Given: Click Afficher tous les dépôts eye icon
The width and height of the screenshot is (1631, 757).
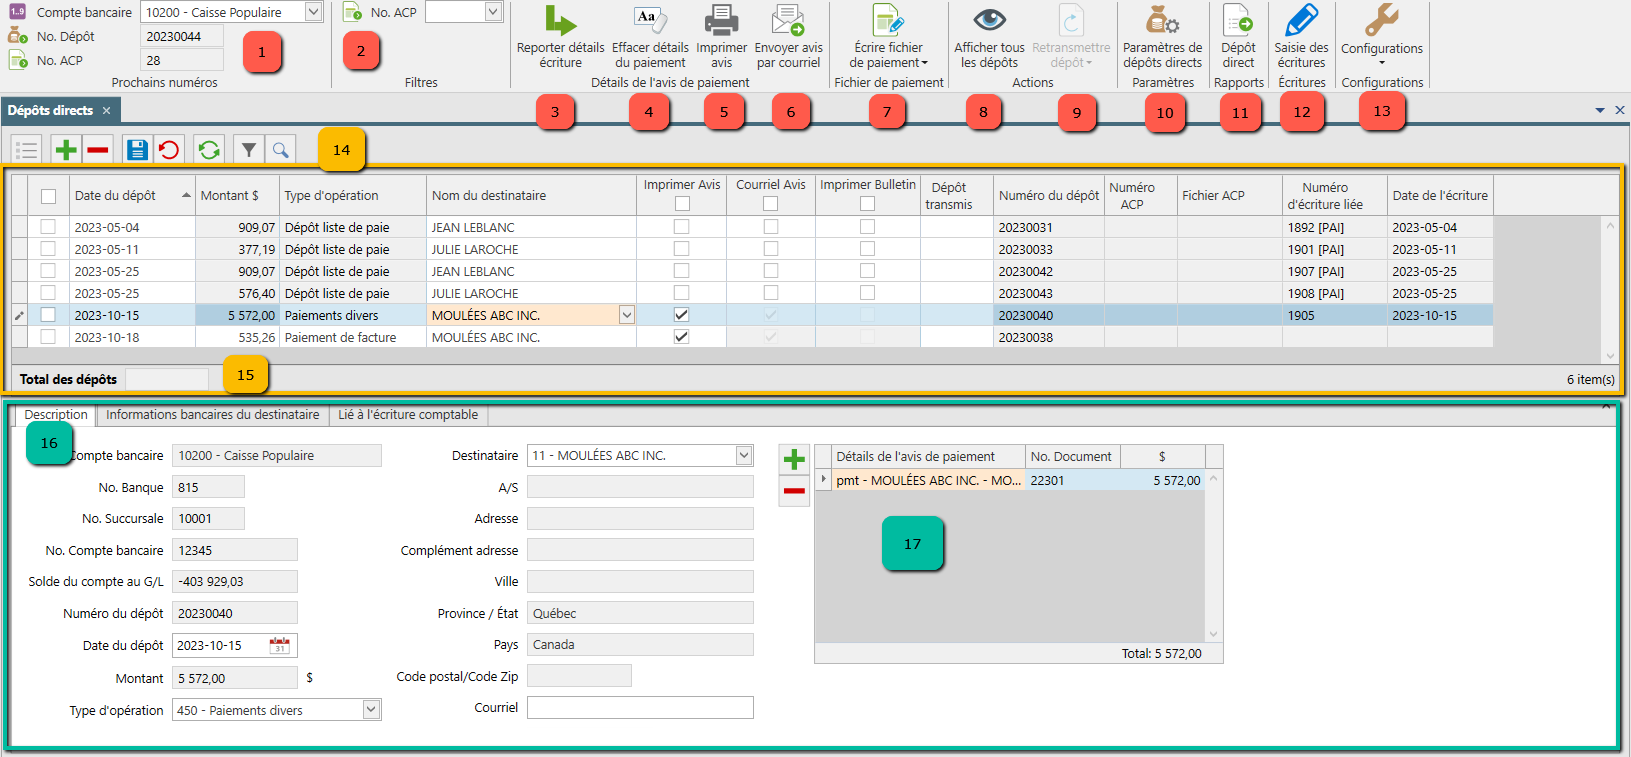Looking at the screenshot, I should 989,21.
